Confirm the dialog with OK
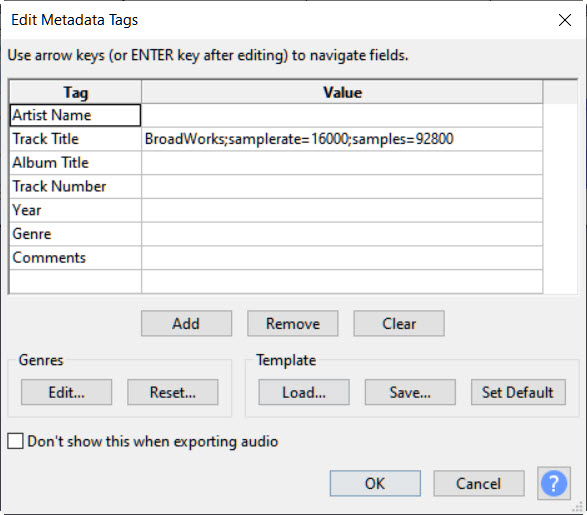Viewport: 587px width, 515px height. click(x=375, y=483)
